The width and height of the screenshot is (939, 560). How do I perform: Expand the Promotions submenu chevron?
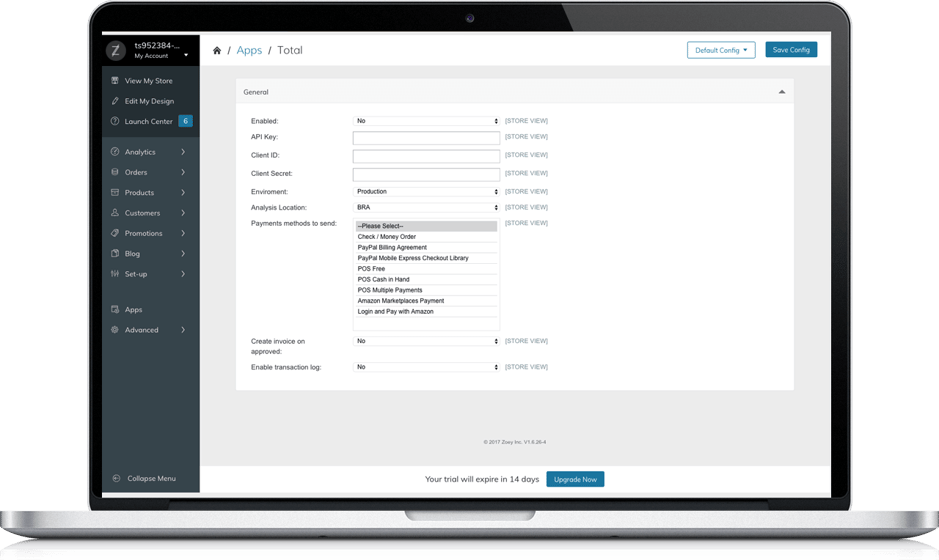click(x=183, y=233)
